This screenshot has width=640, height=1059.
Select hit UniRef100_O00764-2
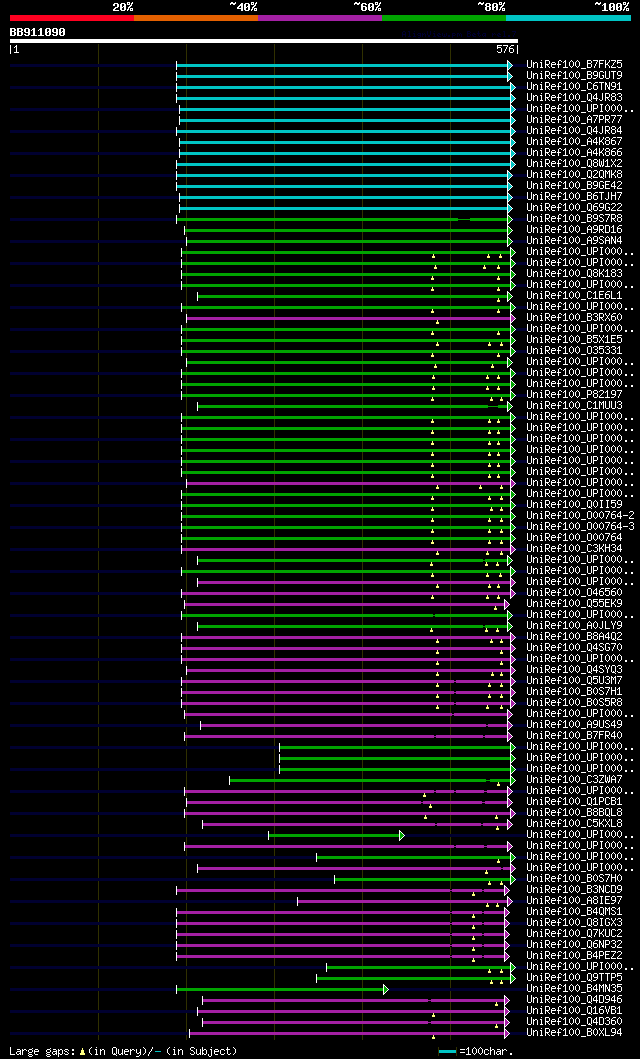(581, 516)
